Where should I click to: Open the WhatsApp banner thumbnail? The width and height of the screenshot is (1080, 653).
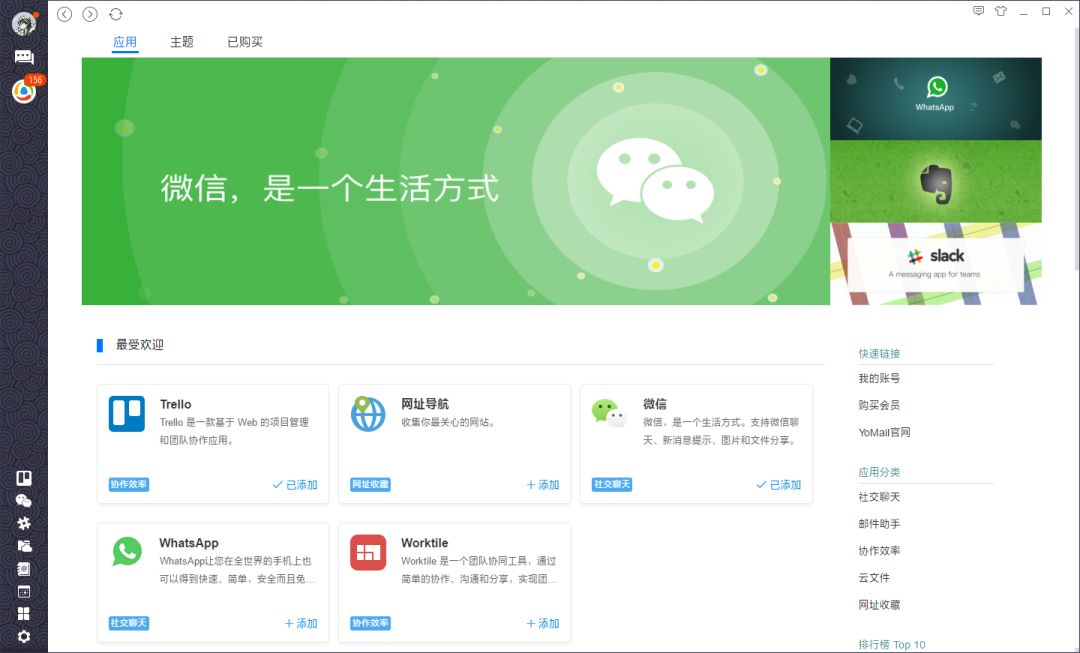936,99
